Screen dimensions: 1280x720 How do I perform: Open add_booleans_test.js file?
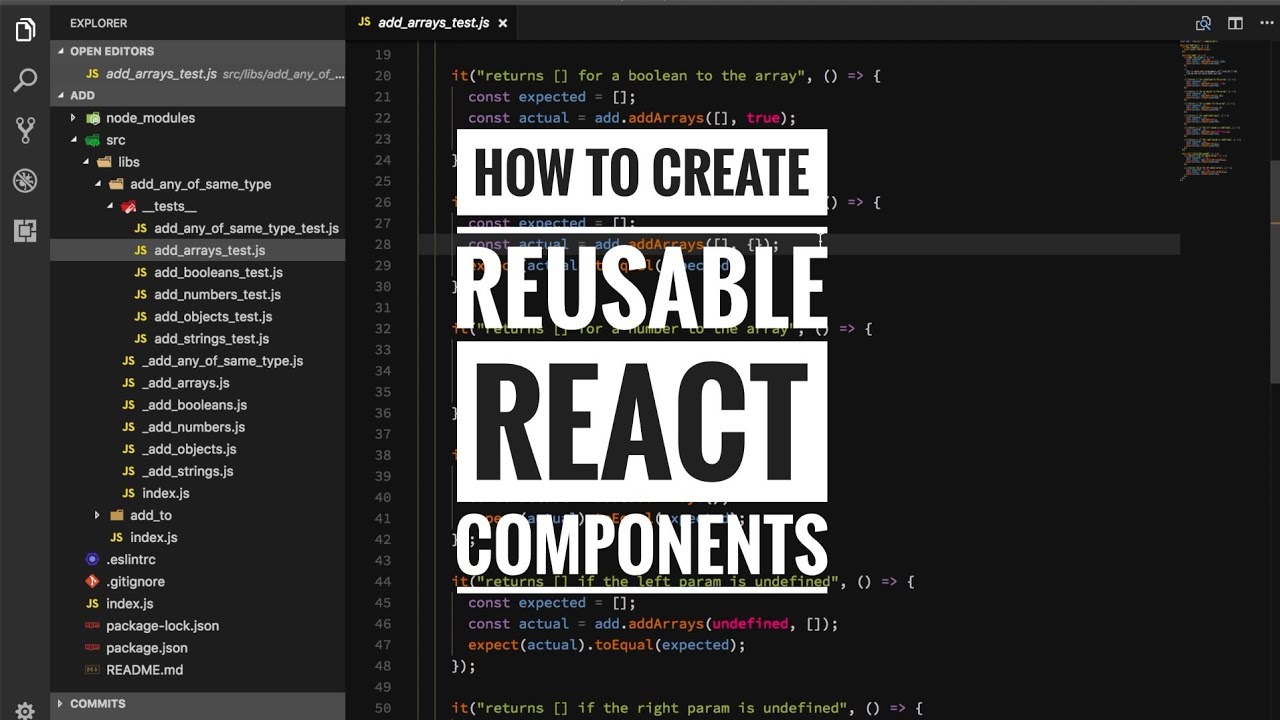pos(198,272)
